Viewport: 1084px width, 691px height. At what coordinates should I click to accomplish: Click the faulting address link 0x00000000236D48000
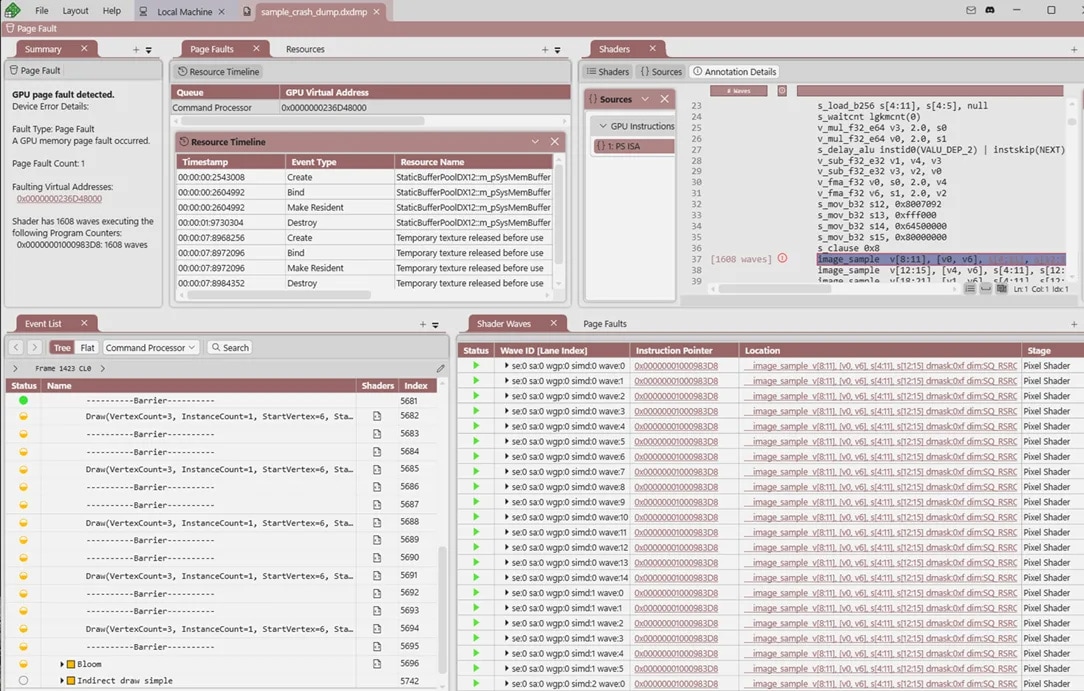58,199
